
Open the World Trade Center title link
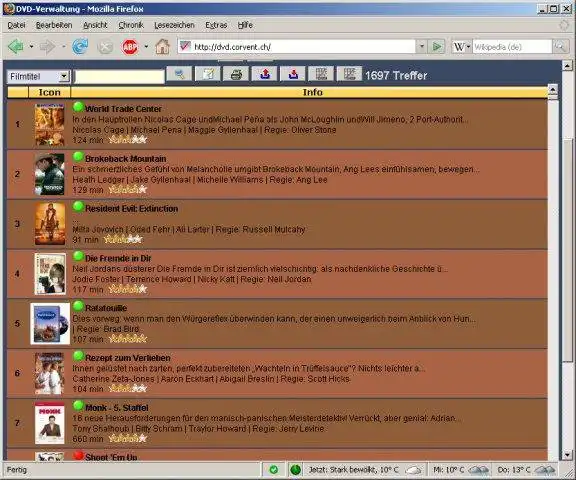tap(123, 109)
